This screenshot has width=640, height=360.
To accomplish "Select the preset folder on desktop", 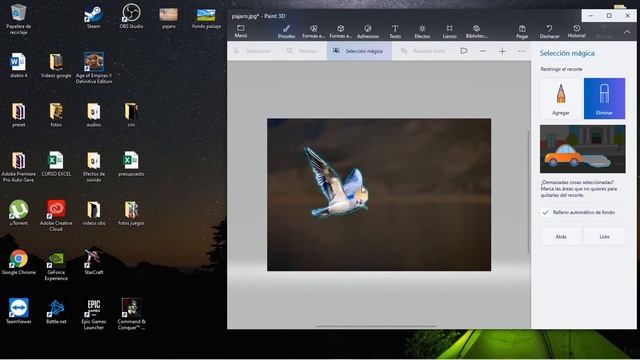I will pyautogui.click(x=18, y=115).
